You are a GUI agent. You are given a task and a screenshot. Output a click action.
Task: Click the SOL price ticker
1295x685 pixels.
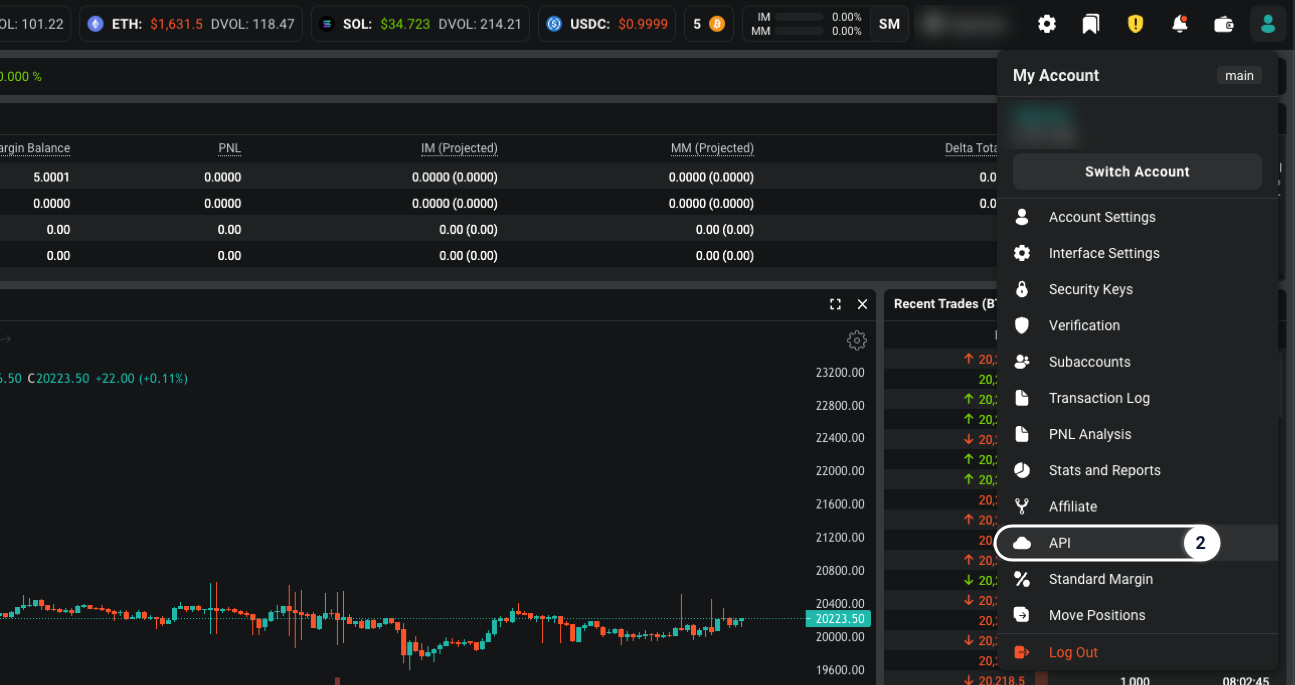click(420, 24)
